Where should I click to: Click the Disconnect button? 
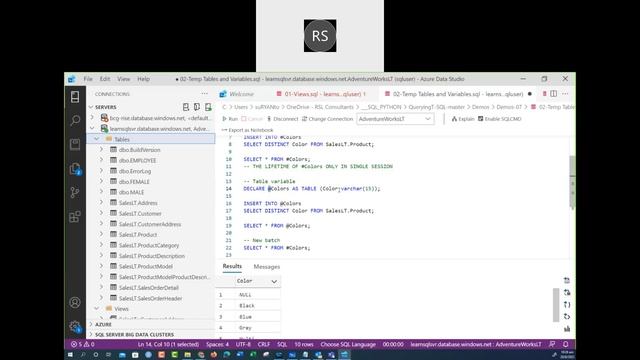pyautogui.click(x=282, y=119)
